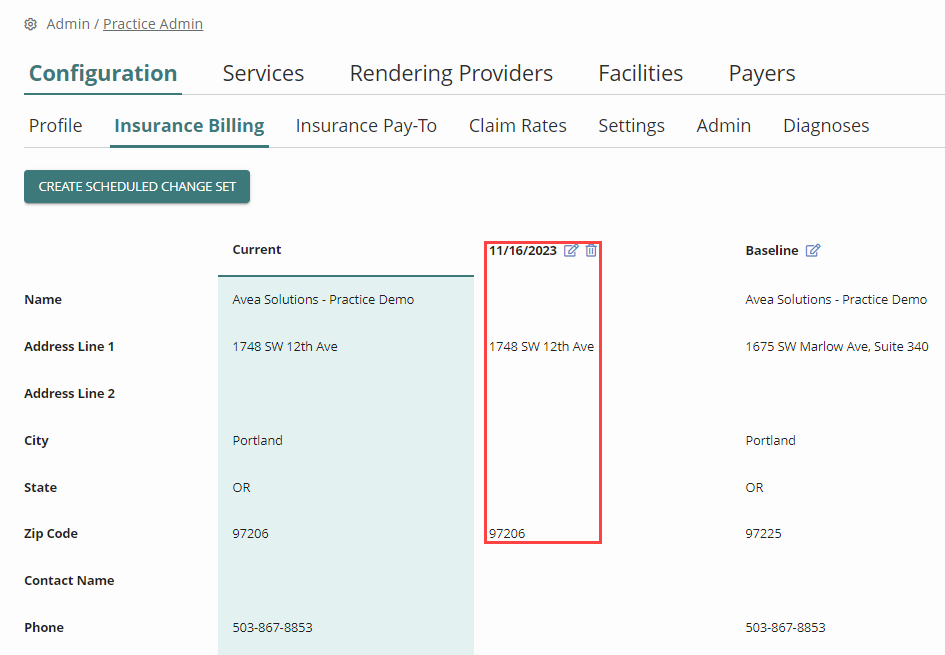Edit the 11/16/2023 scheduled change set
945x655 pixels.
pos(571,251)
